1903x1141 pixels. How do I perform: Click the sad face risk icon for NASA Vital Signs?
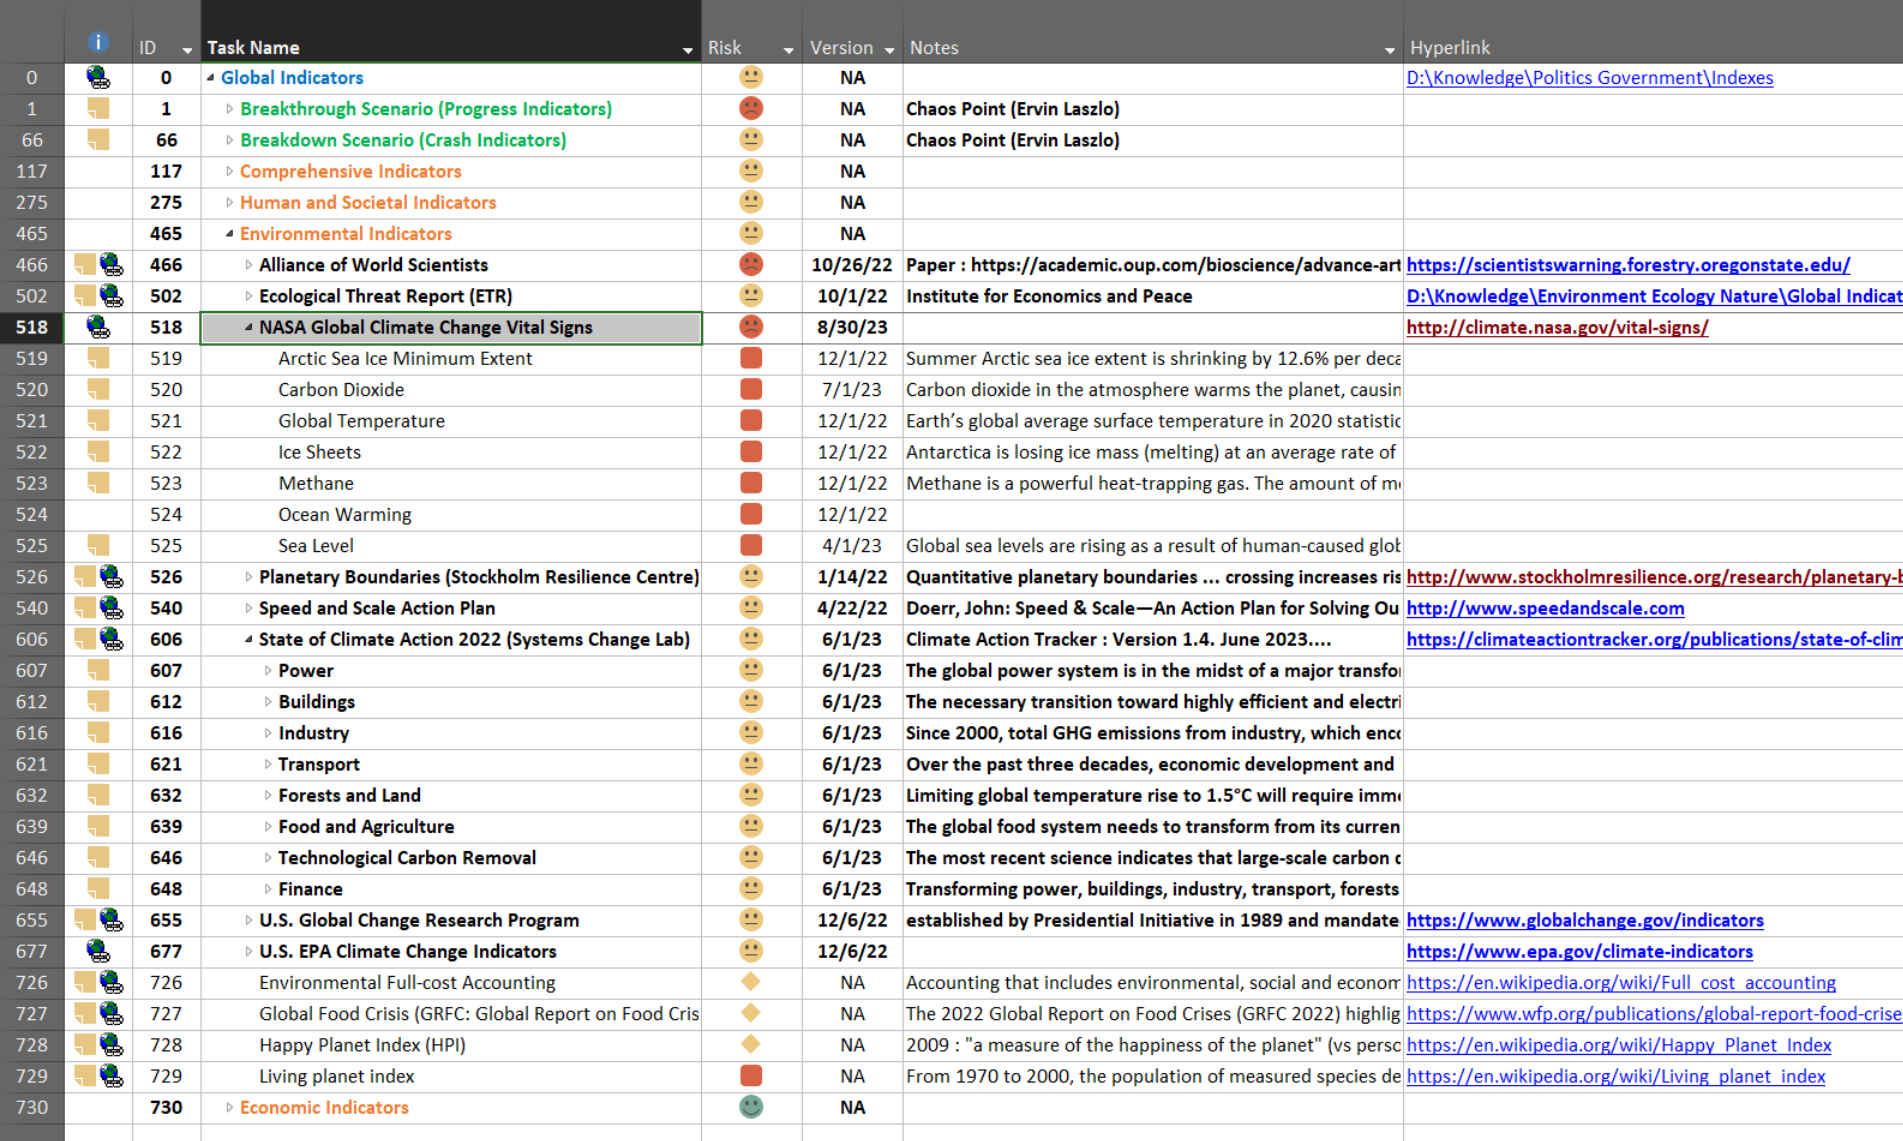(x=751, y=326)
